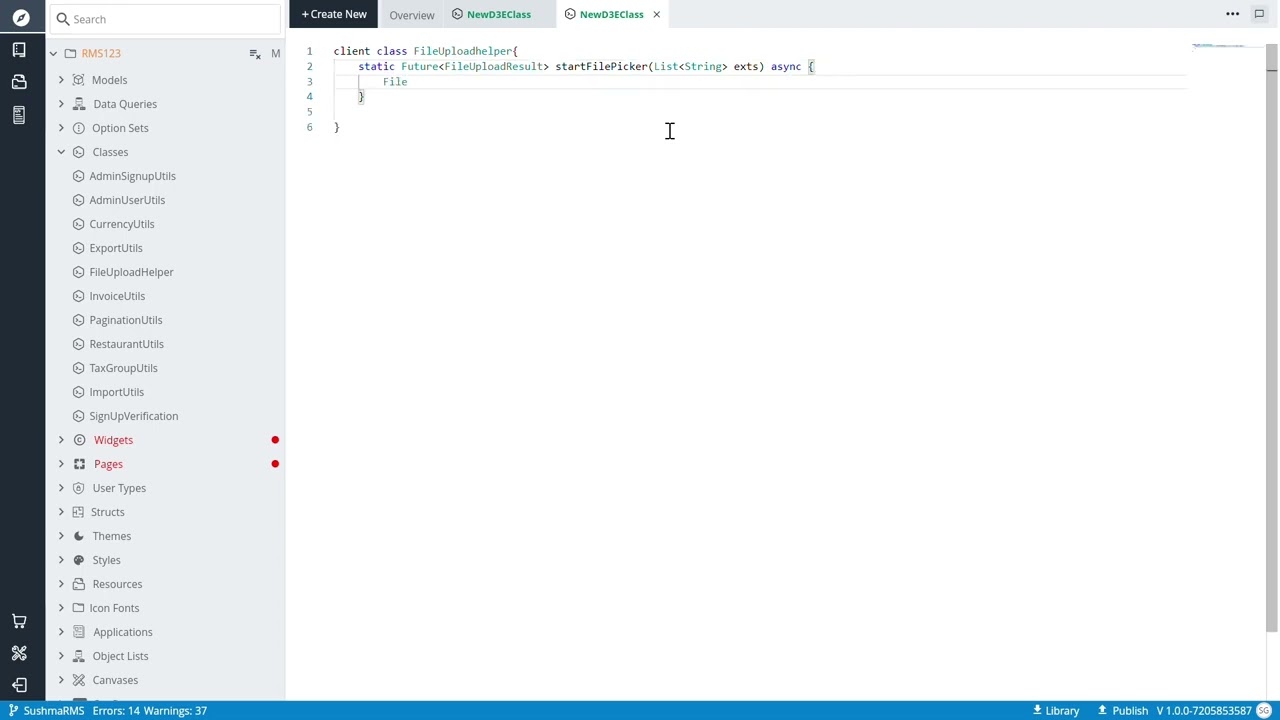Expand the Option Sets node
Viewport: 1280px width, 720px height.
61,128
